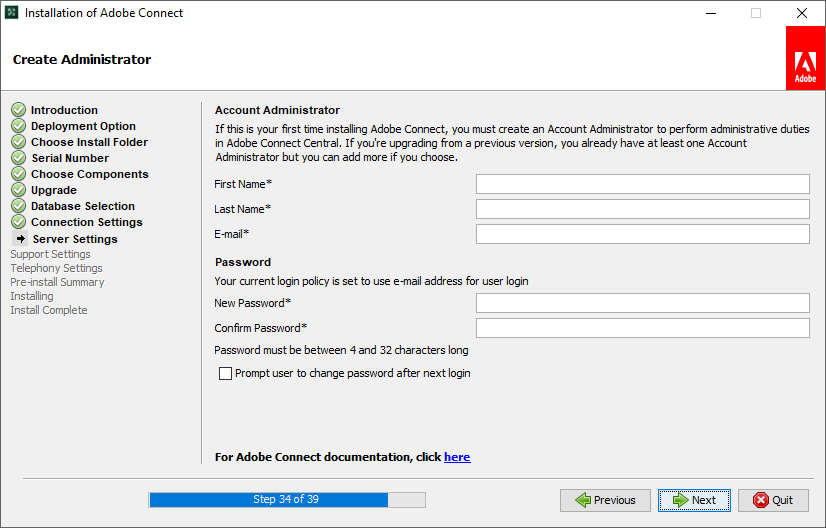Select the Choose Components step label
826x528 pixels.
pos(90,174)
